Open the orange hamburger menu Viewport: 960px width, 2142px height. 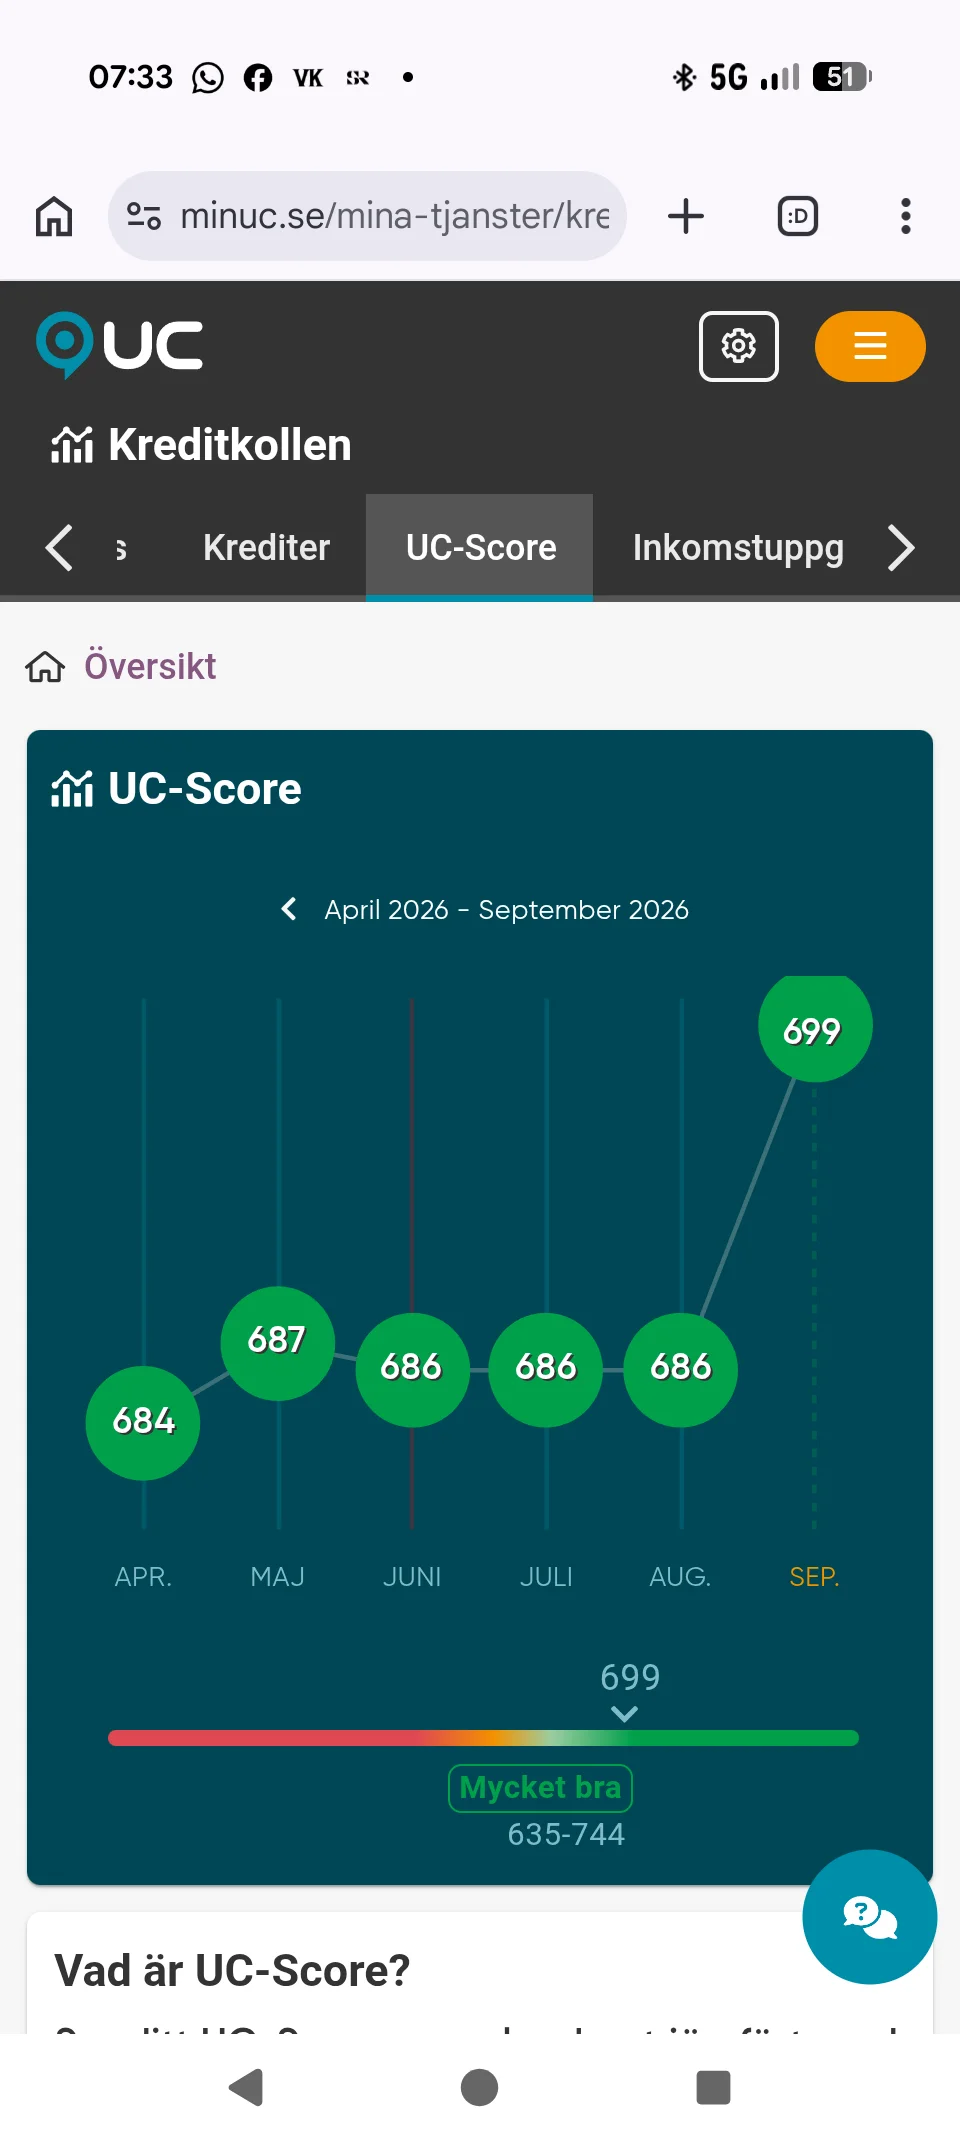870,346
